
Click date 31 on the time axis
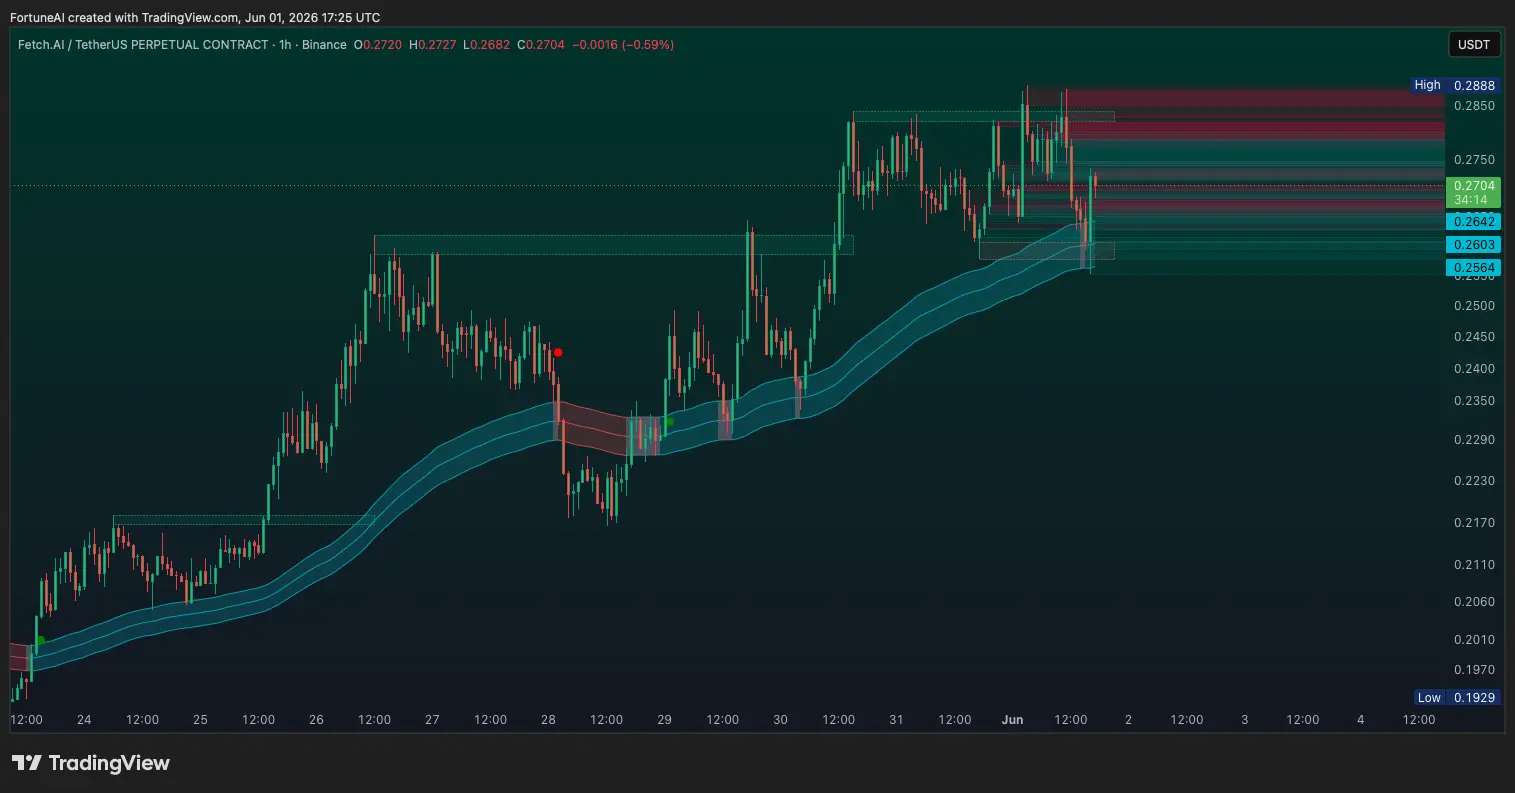(x=896, y=720)
